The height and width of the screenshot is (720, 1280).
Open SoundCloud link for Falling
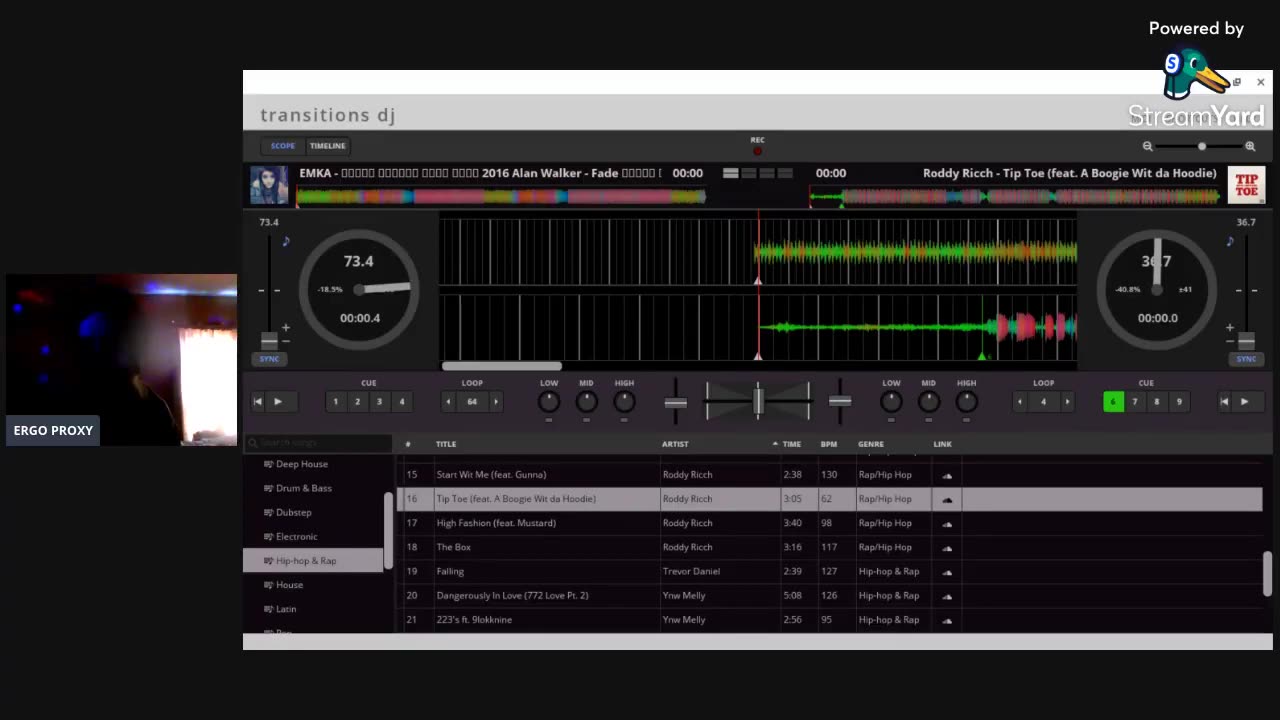click(947, 572)
